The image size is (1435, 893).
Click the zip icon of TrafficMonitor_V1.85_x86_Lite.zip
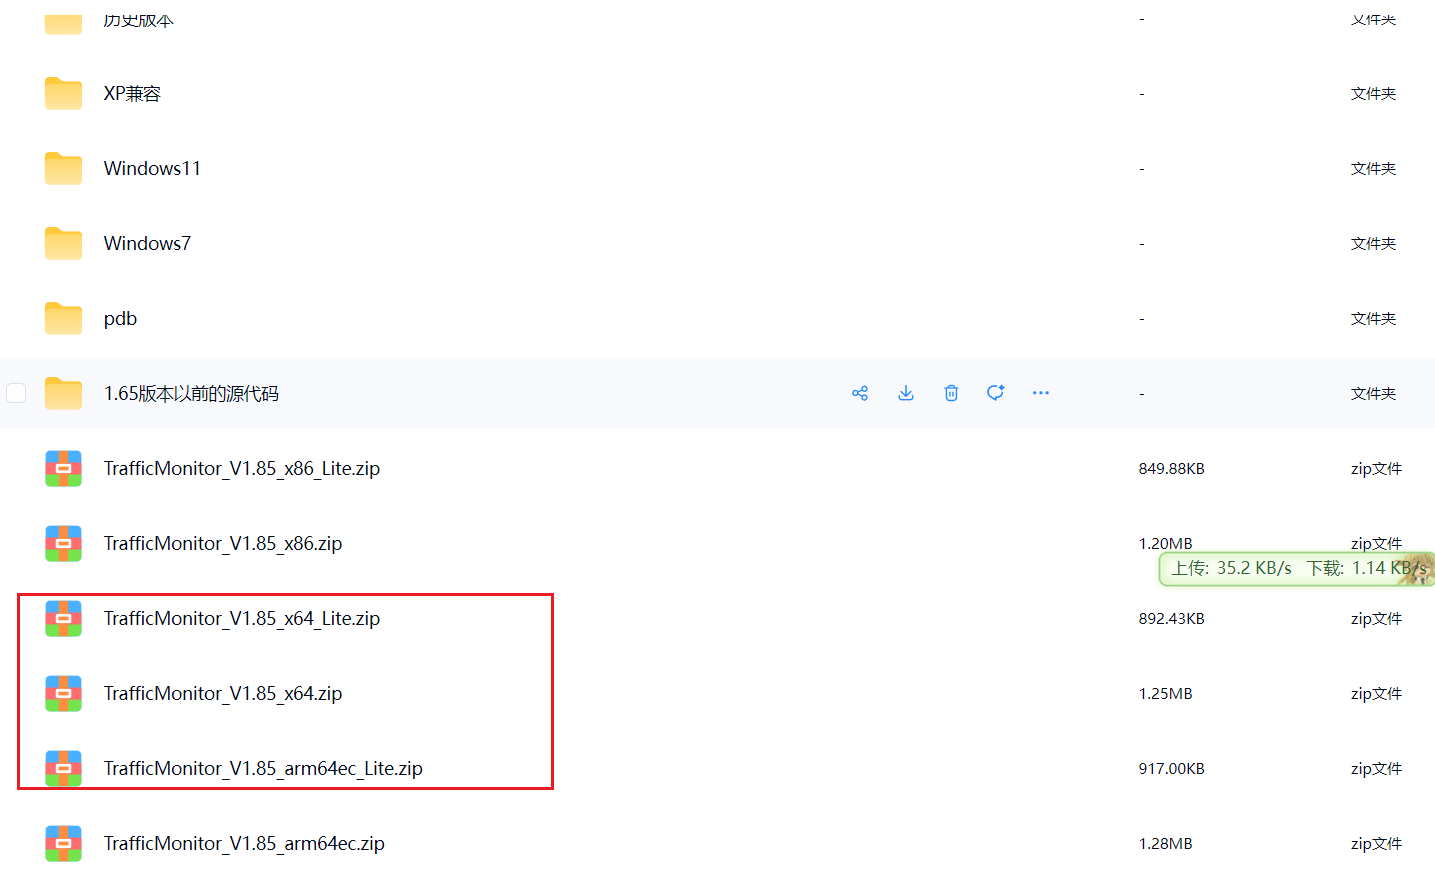[x=63, y=469]
